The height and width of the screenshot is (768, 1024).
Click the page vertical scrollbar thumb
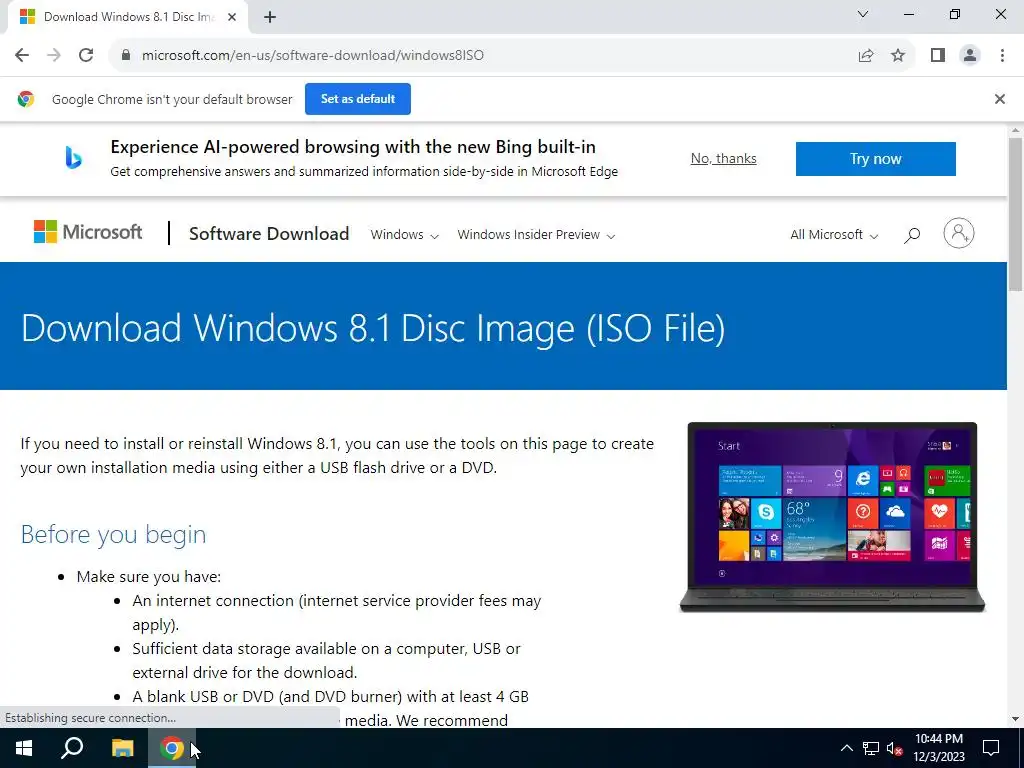click(x=1015, y=214)
